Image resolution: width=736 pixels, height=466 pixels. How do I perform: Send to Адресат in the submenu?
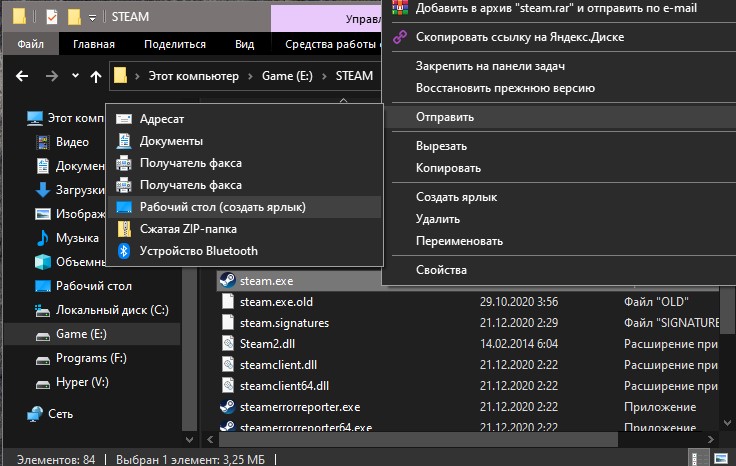[x=244, y=119]
